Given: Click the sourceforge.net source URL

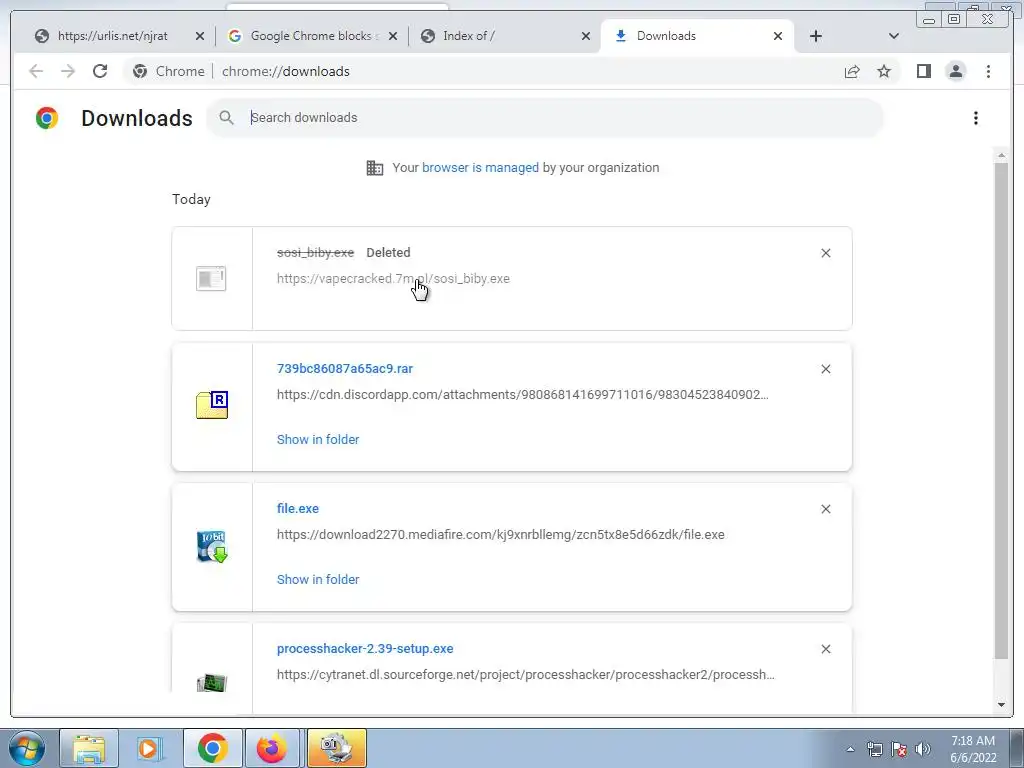Looking at the screenshot, I should pyautogui.click(x=526, y=675).
